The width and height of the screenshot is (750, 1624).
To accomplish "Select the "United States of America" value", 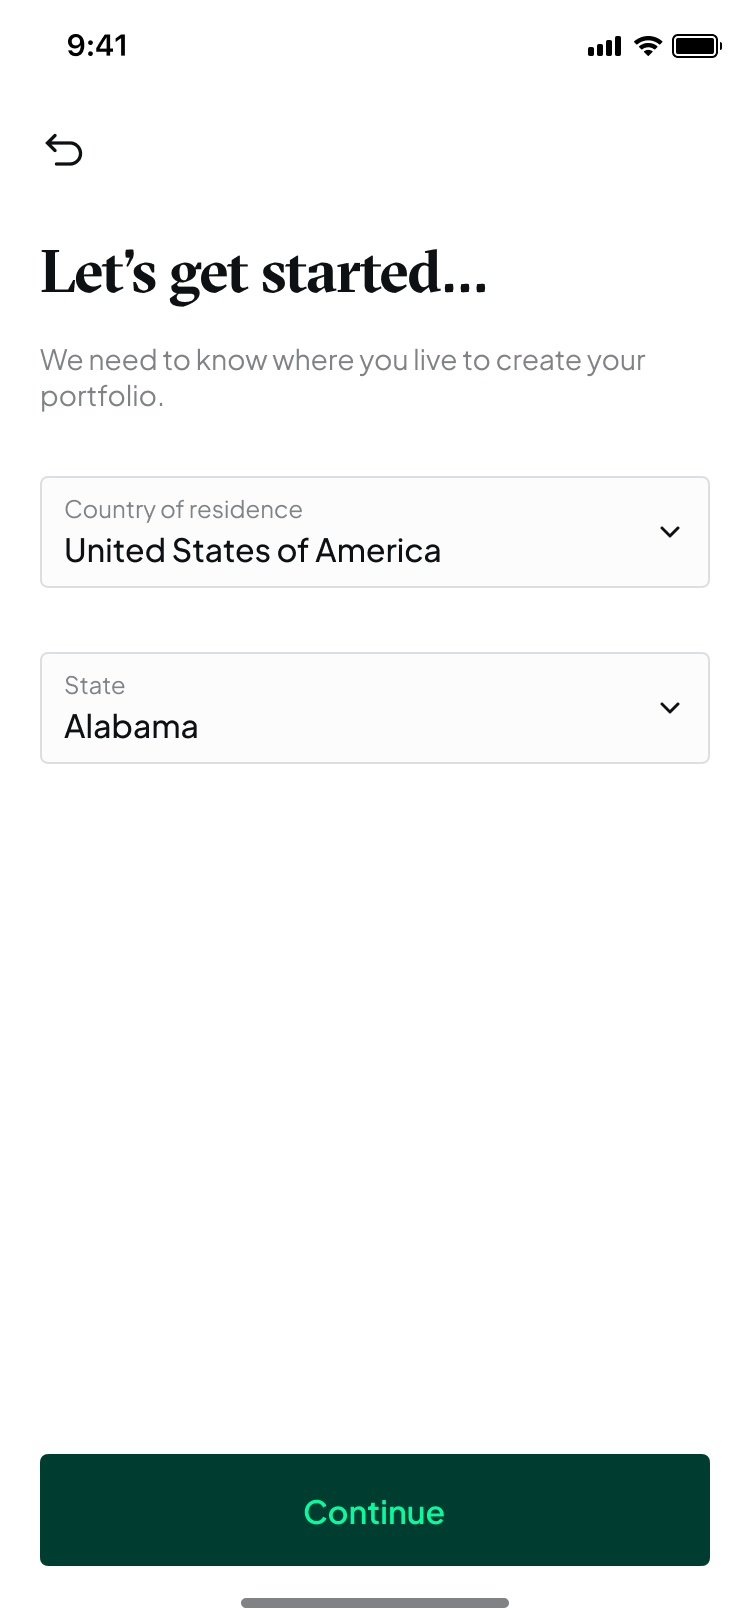I will pyautogui.click(x=252, y=551).
